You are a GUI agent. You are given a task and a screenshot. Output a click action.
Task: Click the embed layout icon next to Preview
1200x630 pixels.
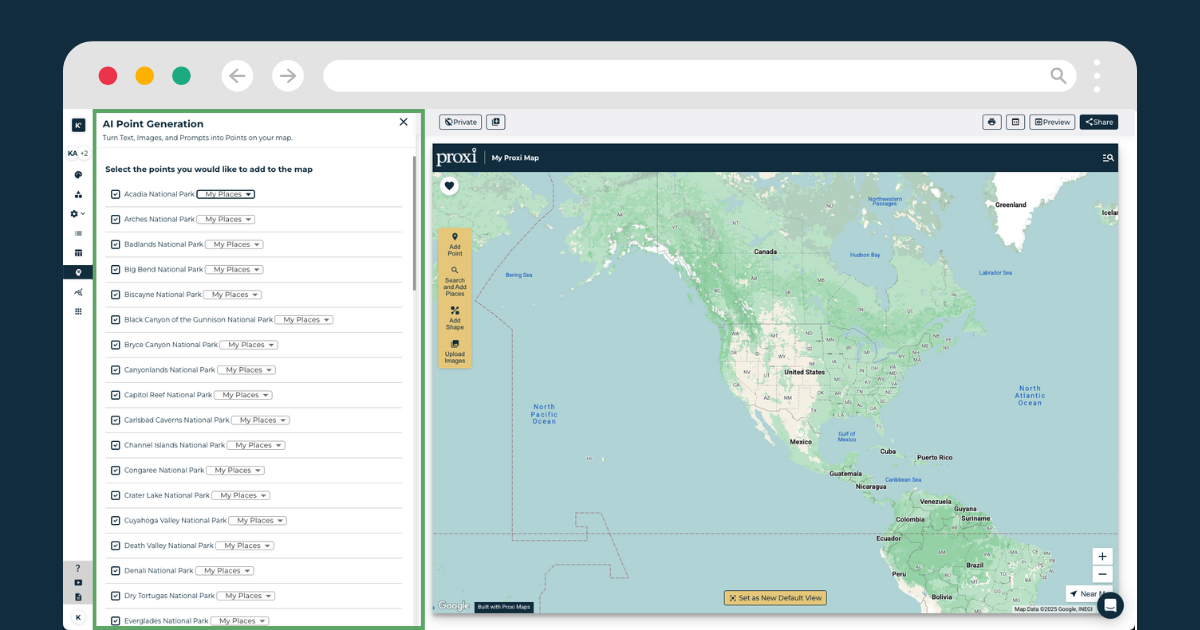point(1015,122)
